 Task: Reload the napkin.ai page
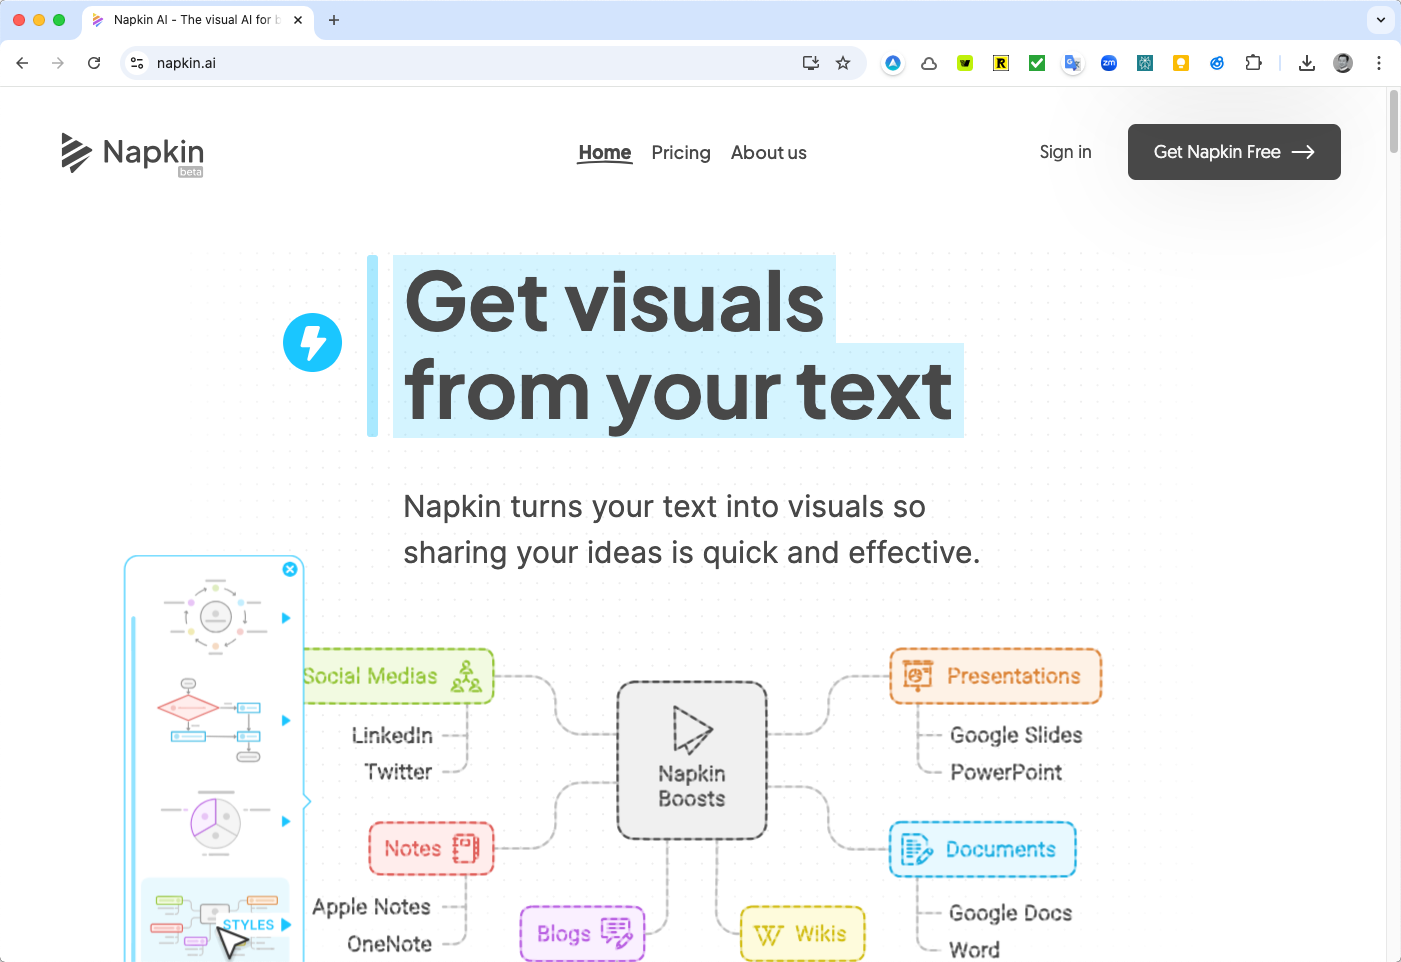point(94,63)
